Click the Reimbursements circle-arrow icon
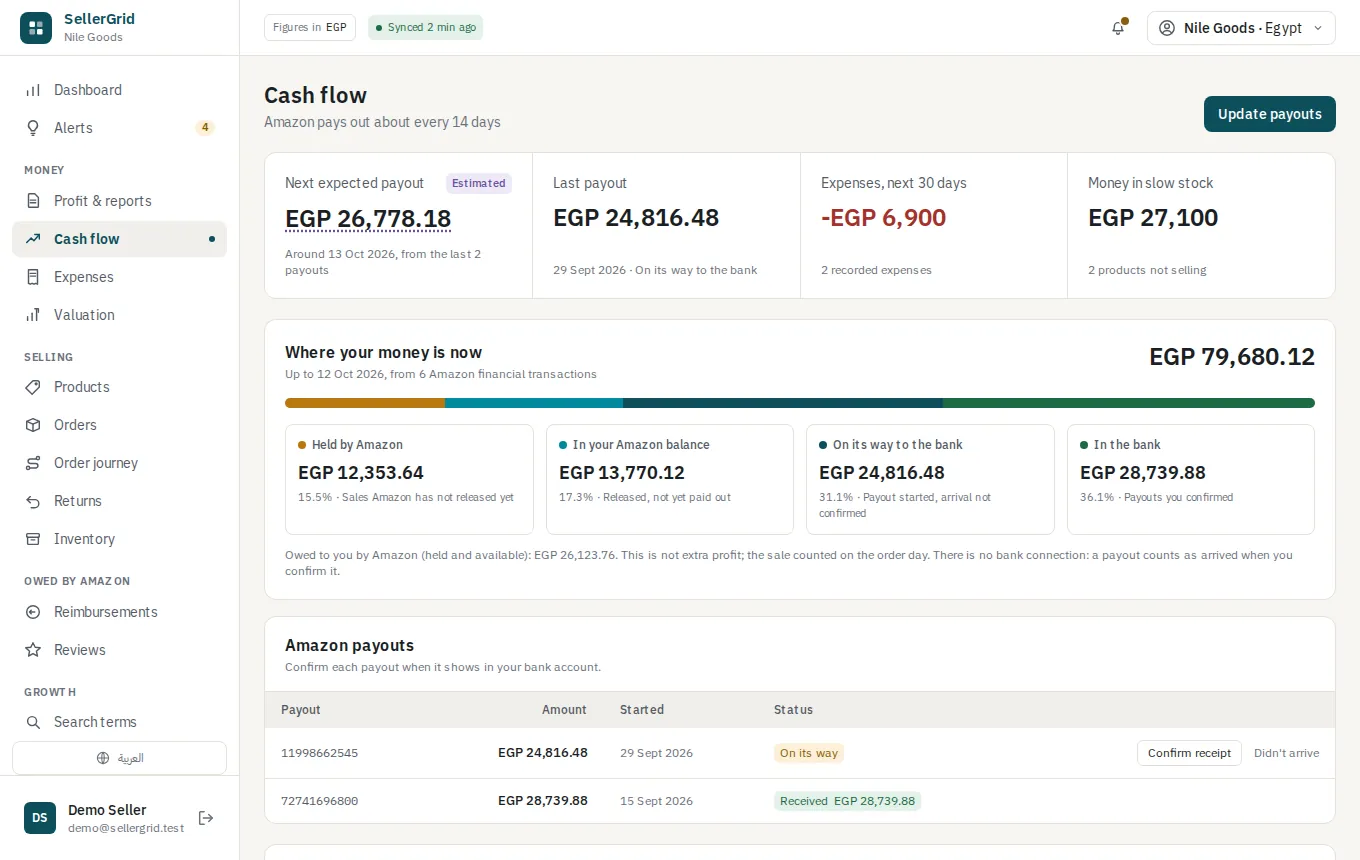The width and height of the screenshot is (1360, 860). click(33, 612)
